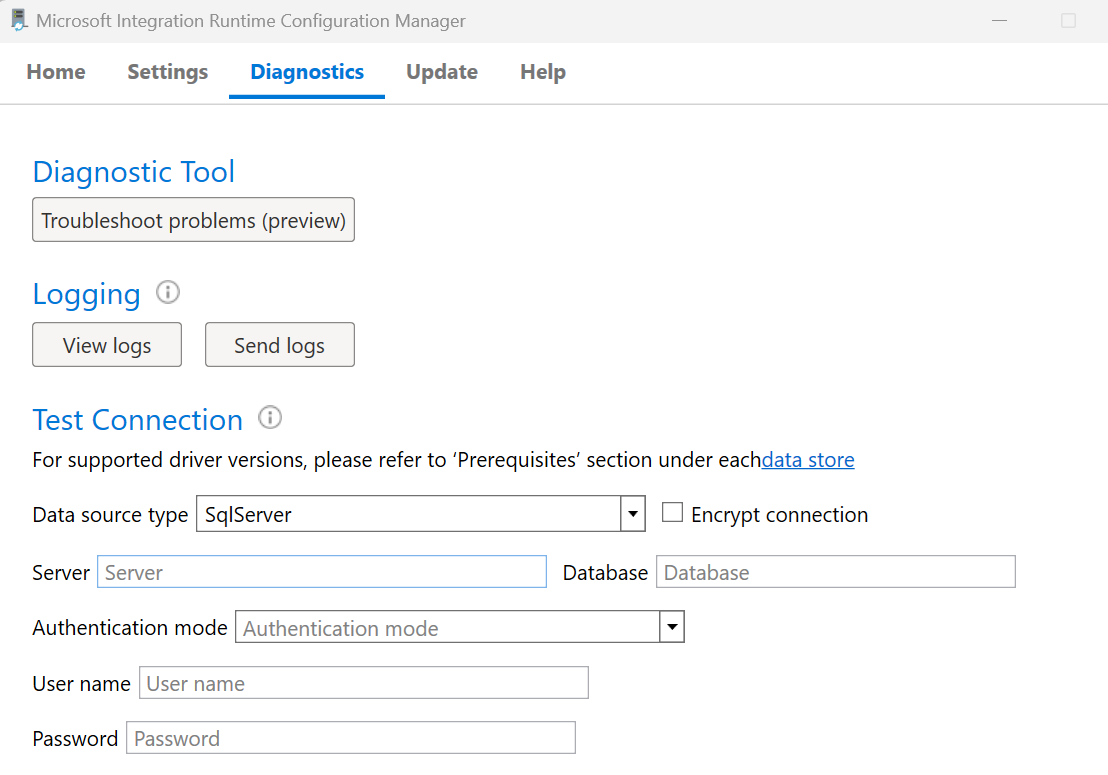Click the Test Connection heading text
Image resolution: width=1108 pixels, height=775 pixels.
click(138, 420)
